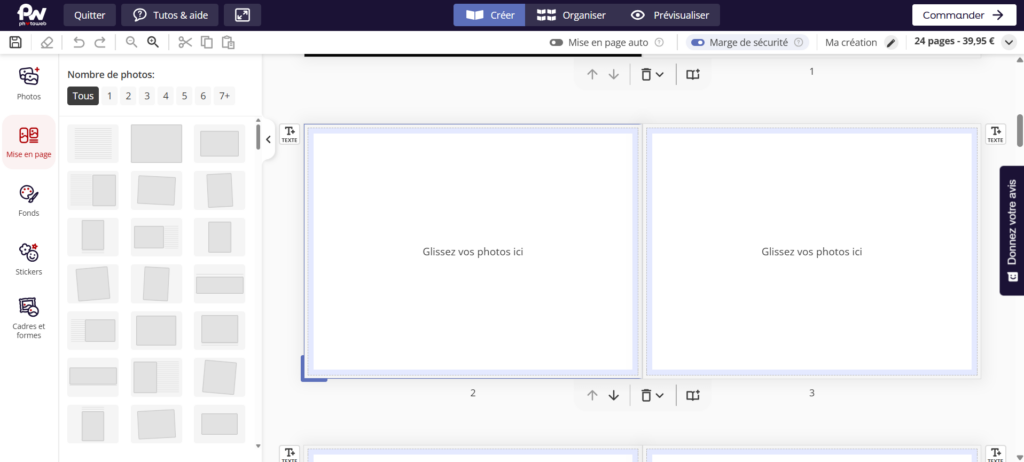Open delete options for pages 2-3 spread
The image size is (1024, 462).
(x=652, y=395)
